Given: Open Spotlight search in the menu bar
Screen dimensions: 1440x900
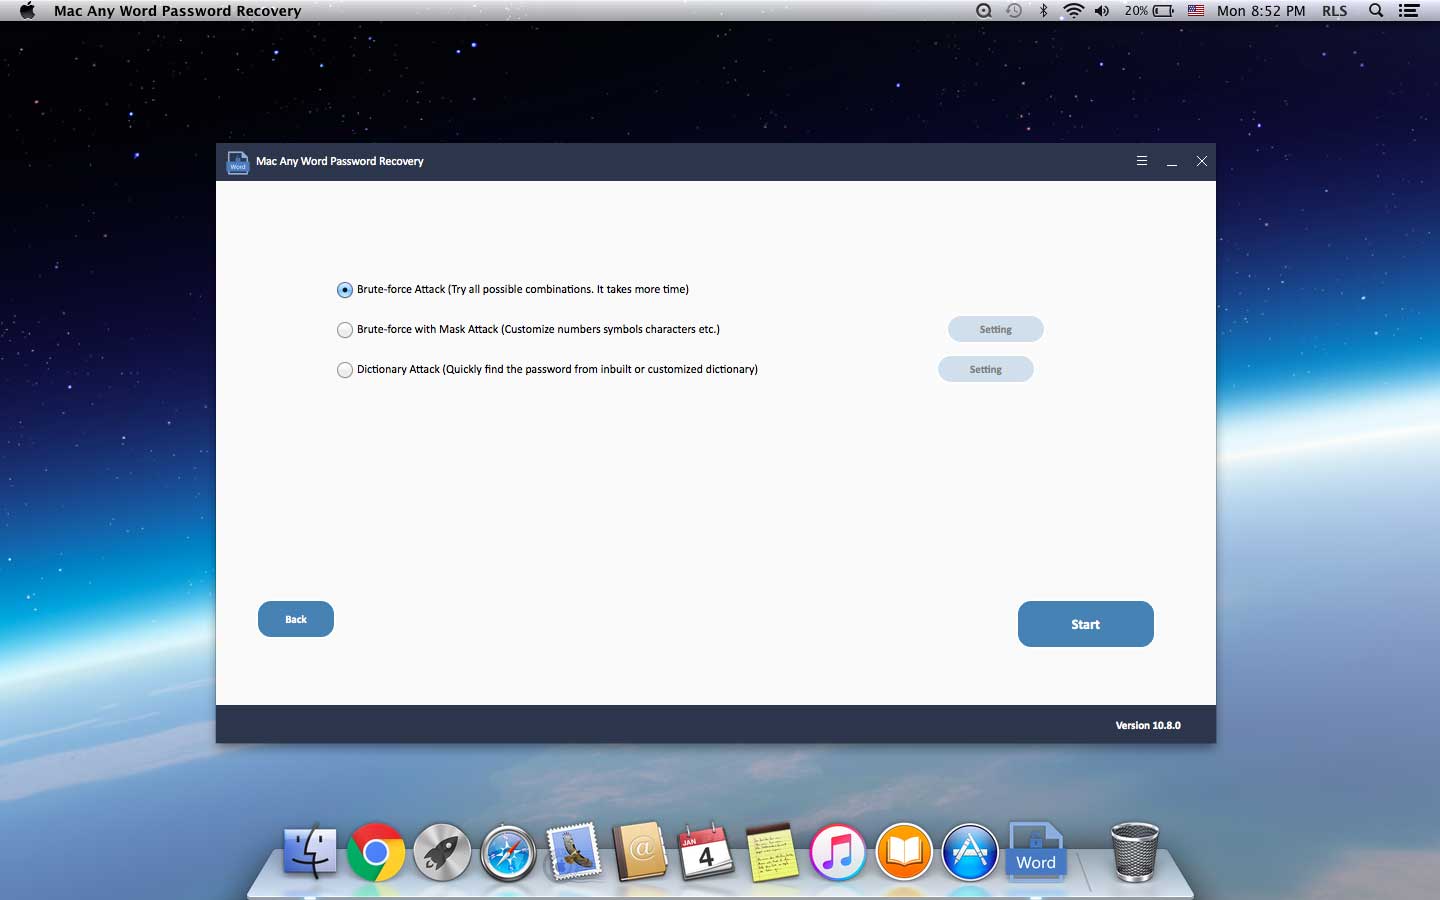Looking at the screenshot, I should tap(1376, 11).
